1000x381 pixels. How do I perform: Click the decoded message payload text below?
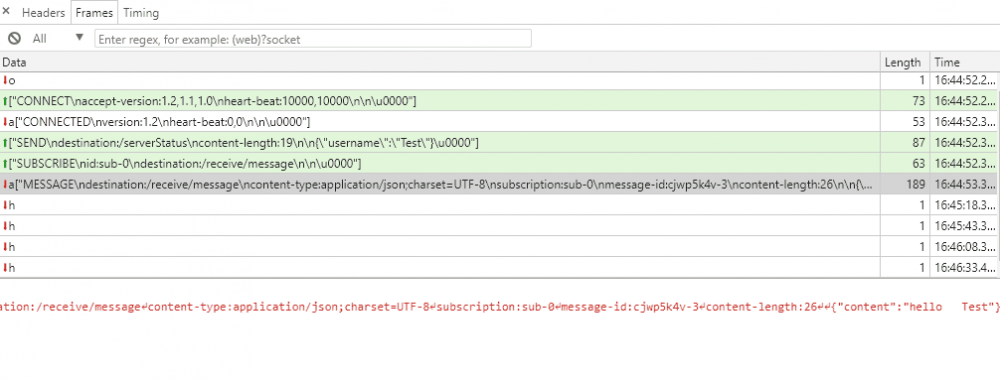[500, 307]
